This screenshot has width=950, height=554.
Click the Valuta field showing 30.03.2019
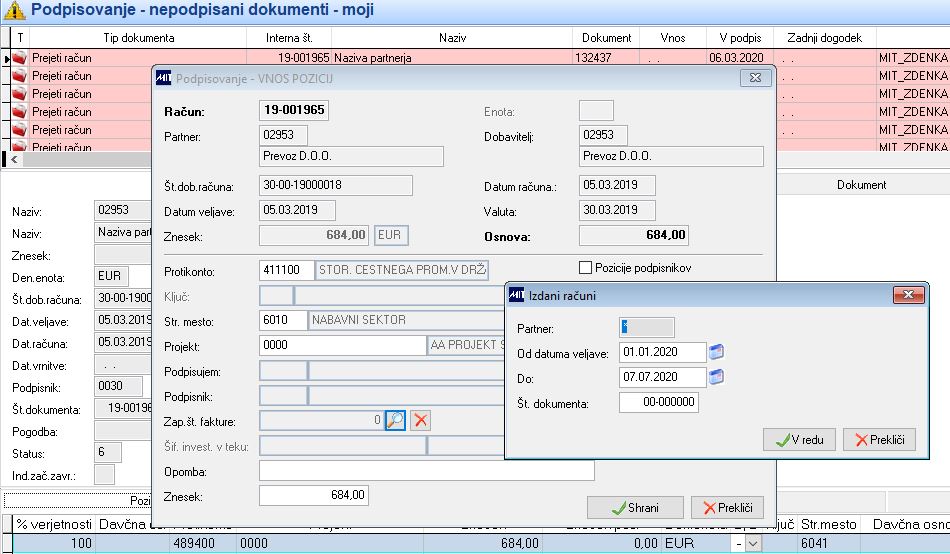tap(617, 210)
